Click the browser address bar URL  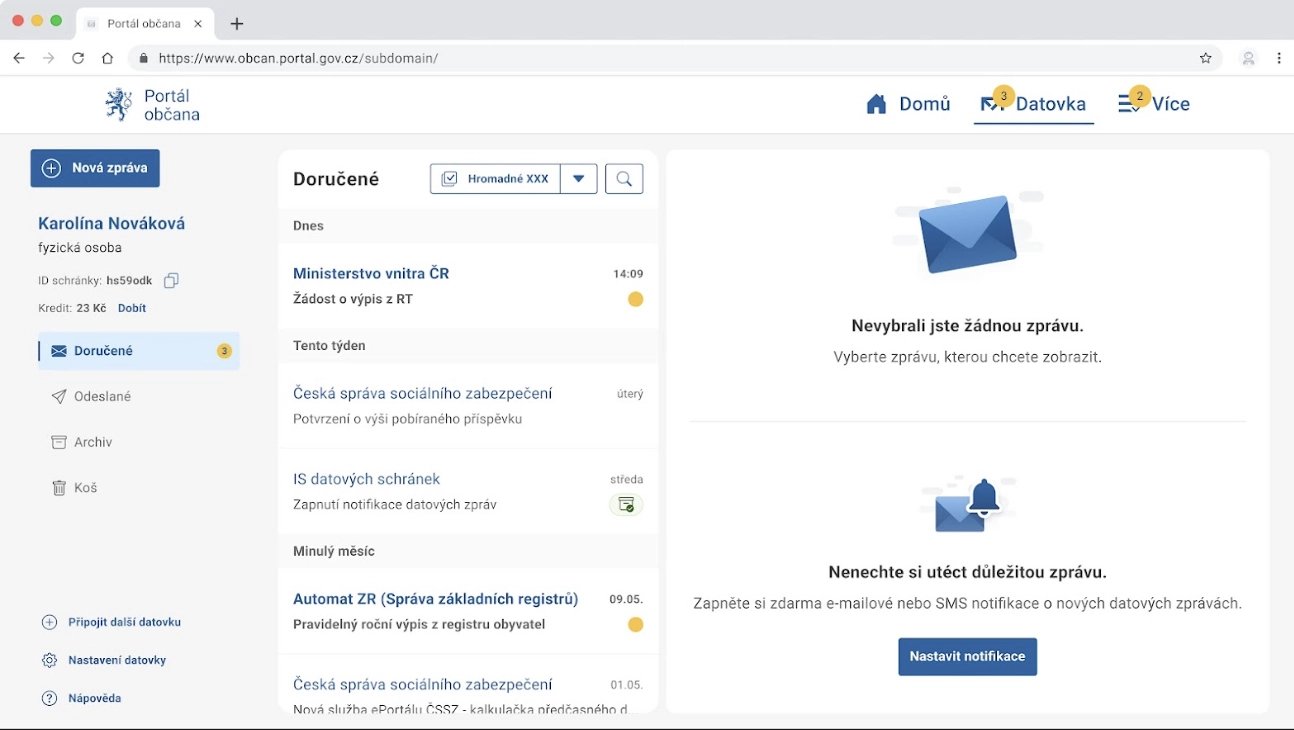[x=298, y=58]
